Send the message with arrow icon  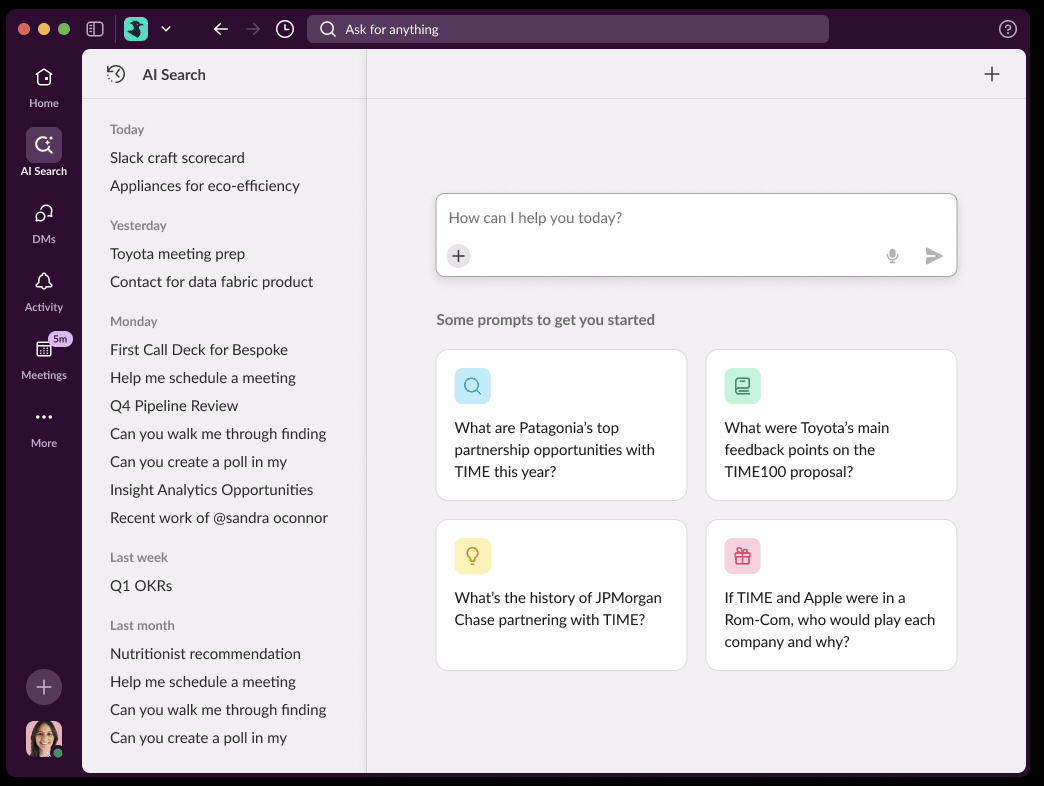934,256
